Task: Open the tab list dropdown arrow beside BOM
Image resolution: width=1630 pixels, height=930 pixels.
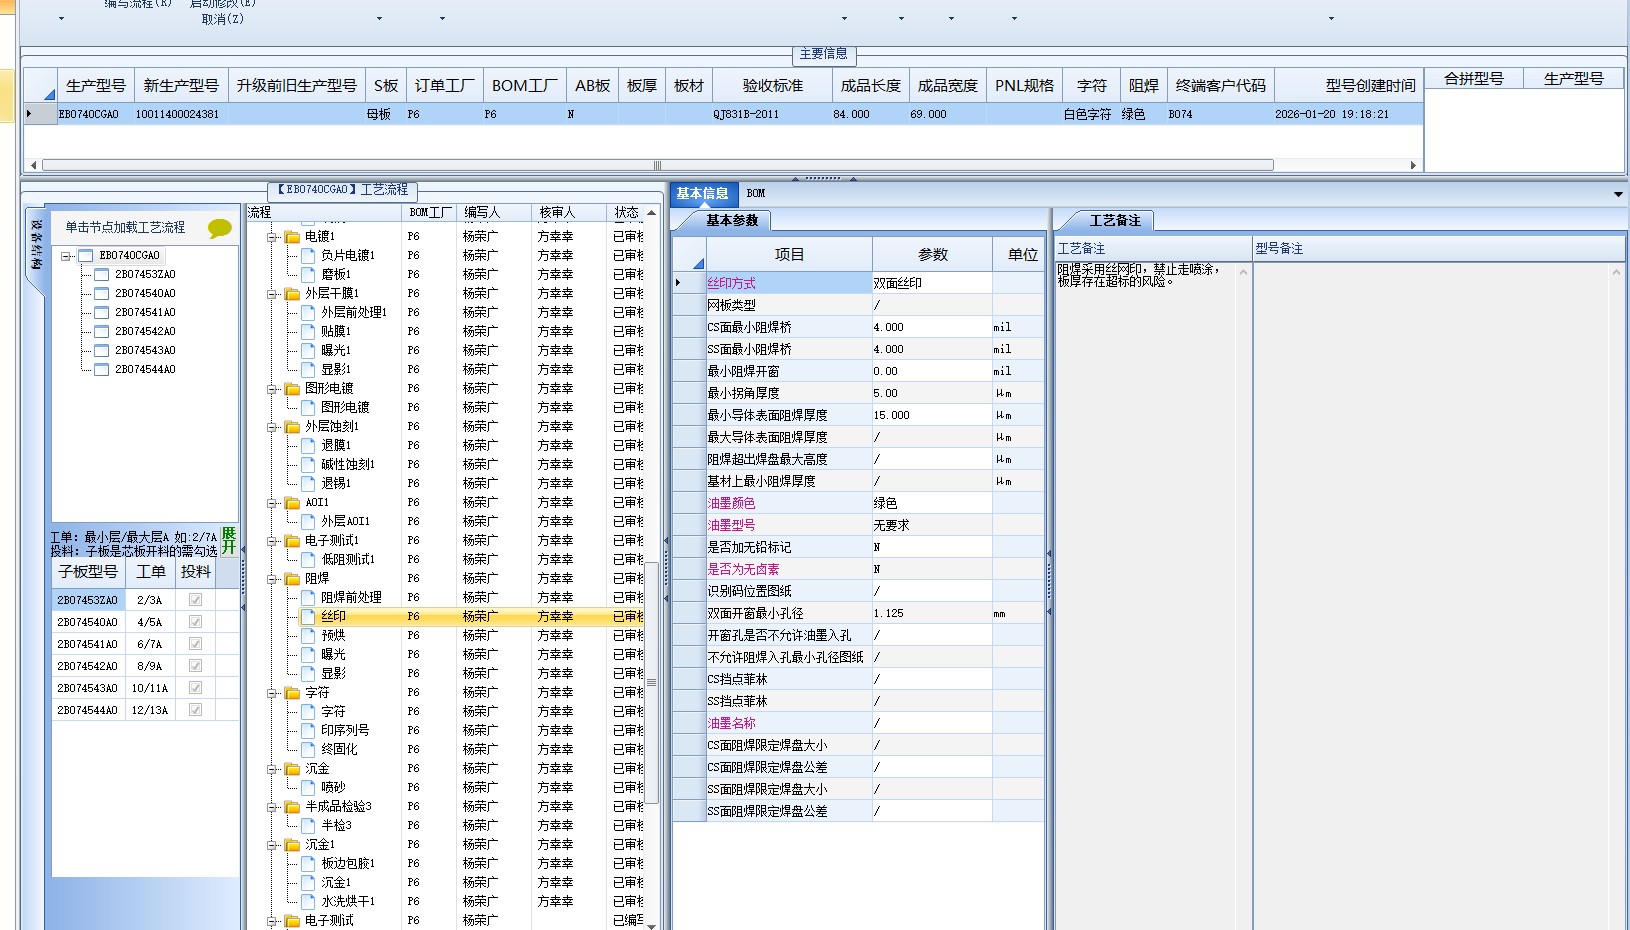Action: coord(1618,194)
